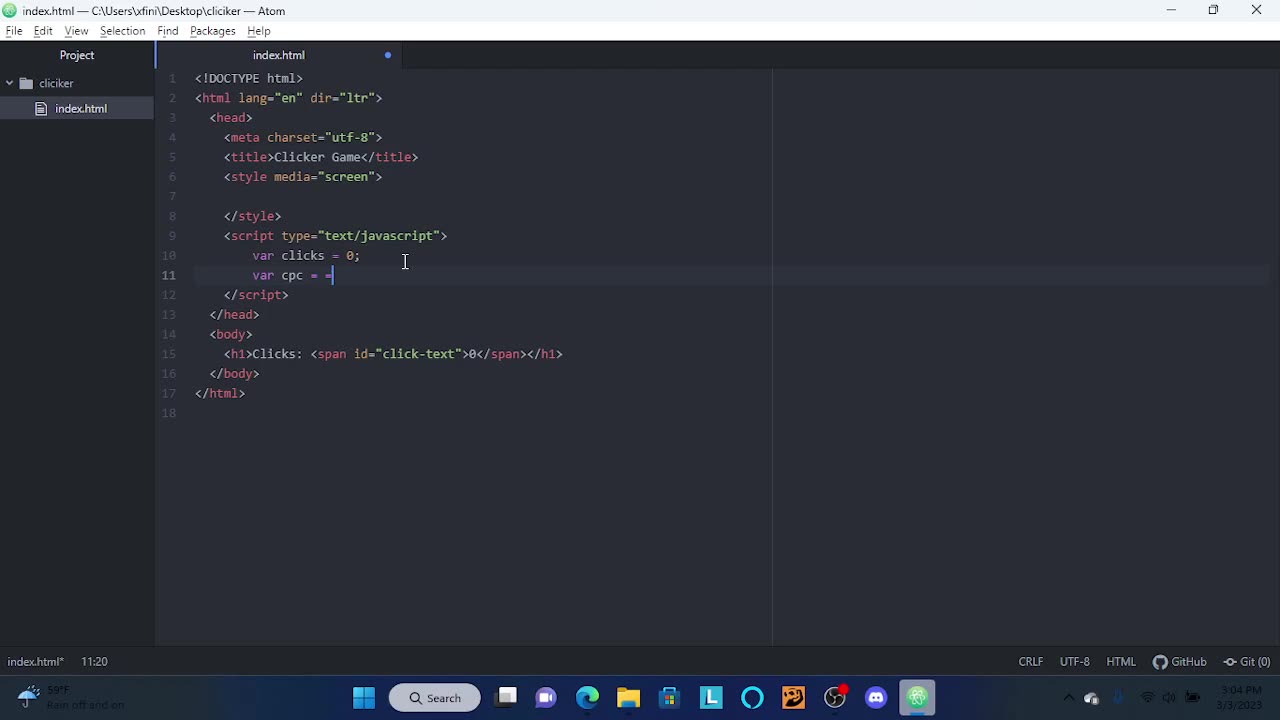The image size is (1280, 720).
Task: Click the '<body>' opening tag
Action: (x=231, y=335)
